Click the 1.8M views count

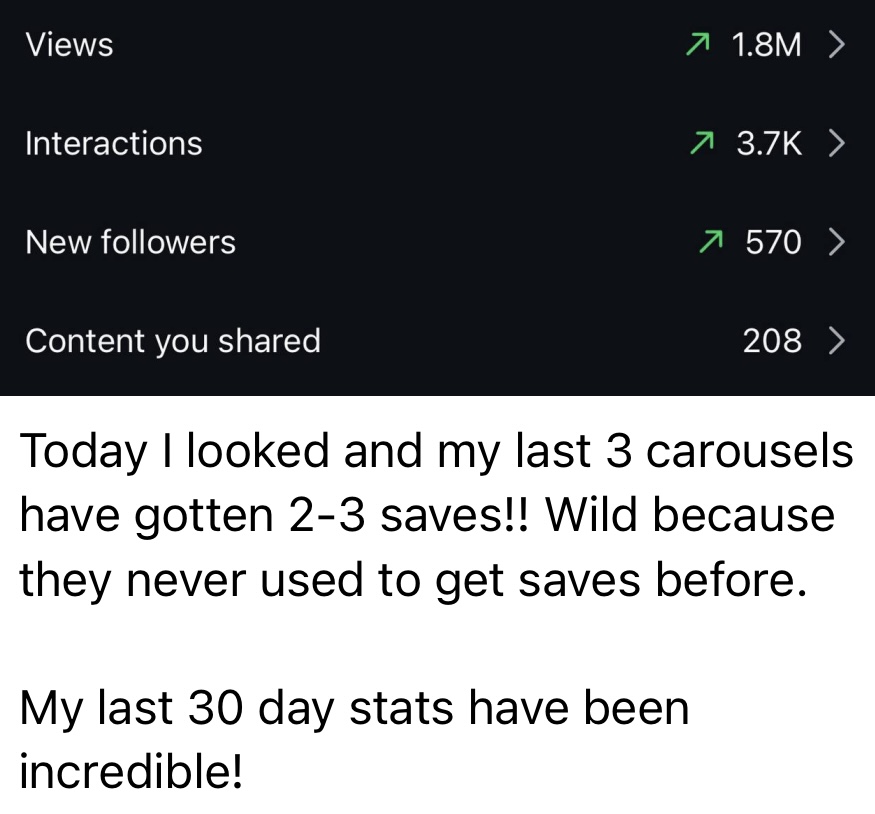(x=766, y=44)
